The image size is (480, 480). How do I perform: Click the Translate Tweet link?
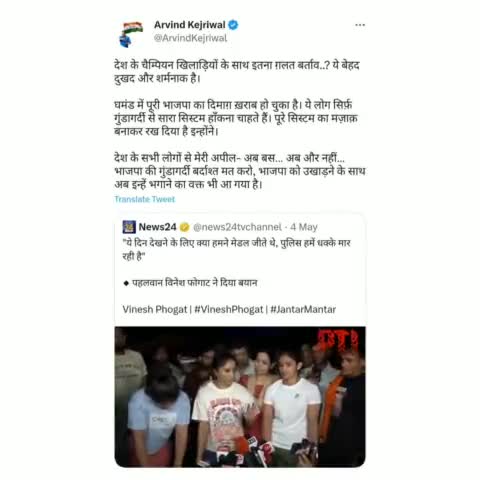(x=145, y=199)
